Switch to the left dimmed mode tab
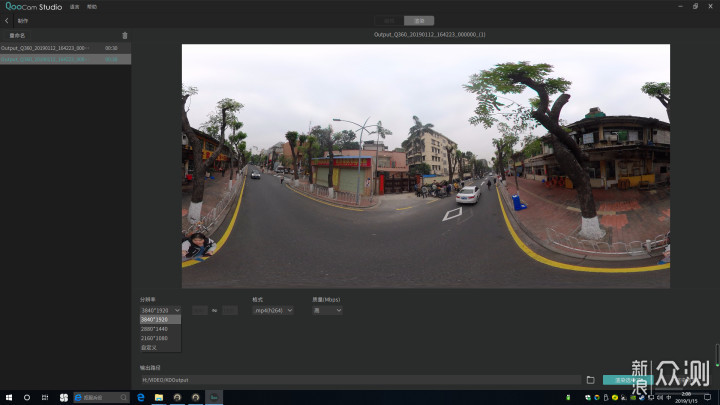Viewport: 720px width, 405px height. (388, 20)
